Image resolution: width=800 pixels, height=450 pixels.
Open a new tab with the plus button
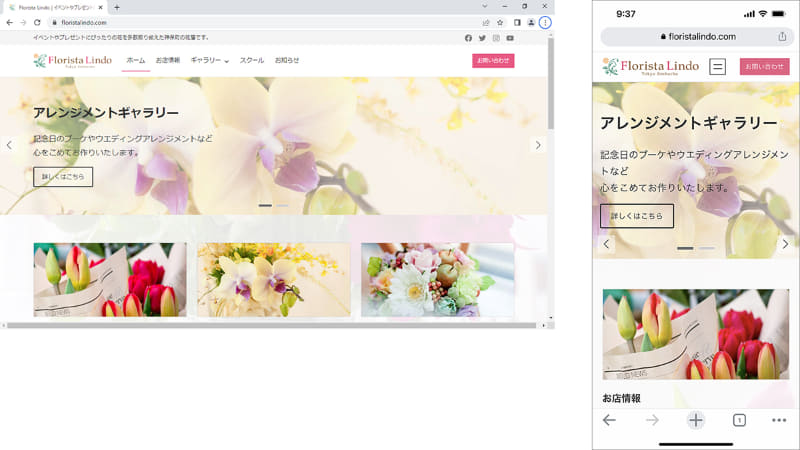[117, 7]
